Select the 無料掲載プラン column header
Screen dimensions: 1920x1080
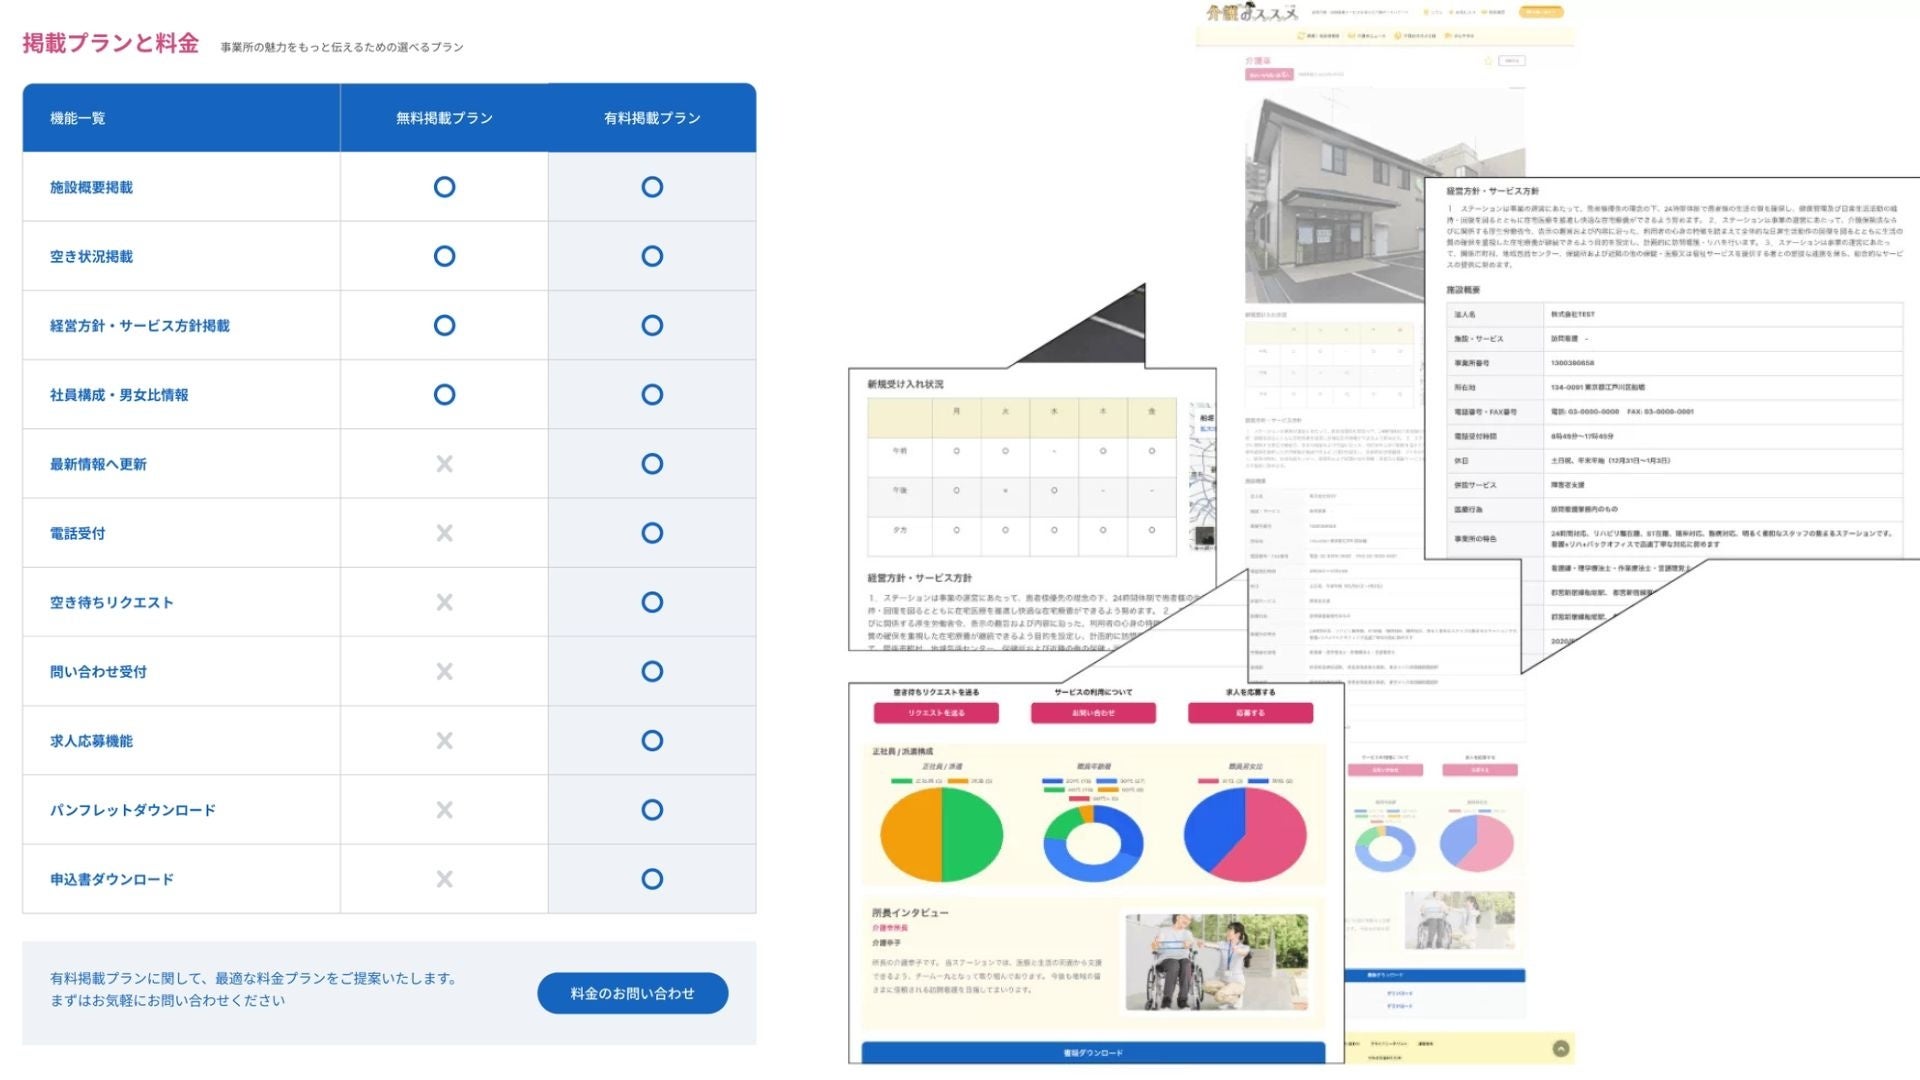[444, 118]
